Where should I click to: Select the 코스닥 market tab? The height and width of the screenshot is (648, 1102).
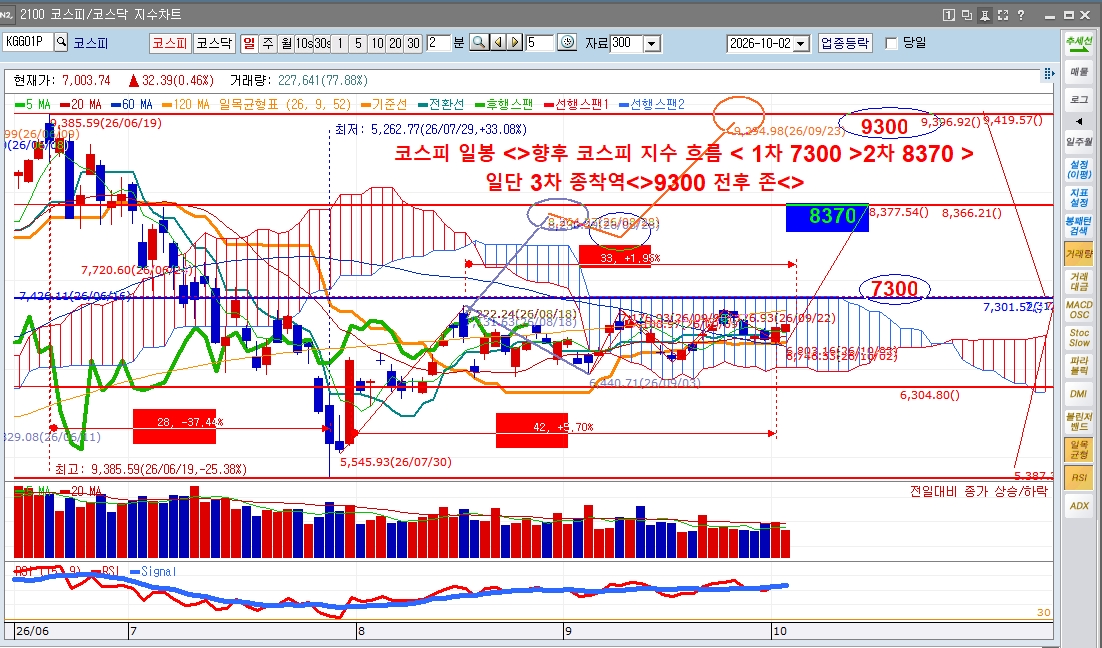[214, 43]
